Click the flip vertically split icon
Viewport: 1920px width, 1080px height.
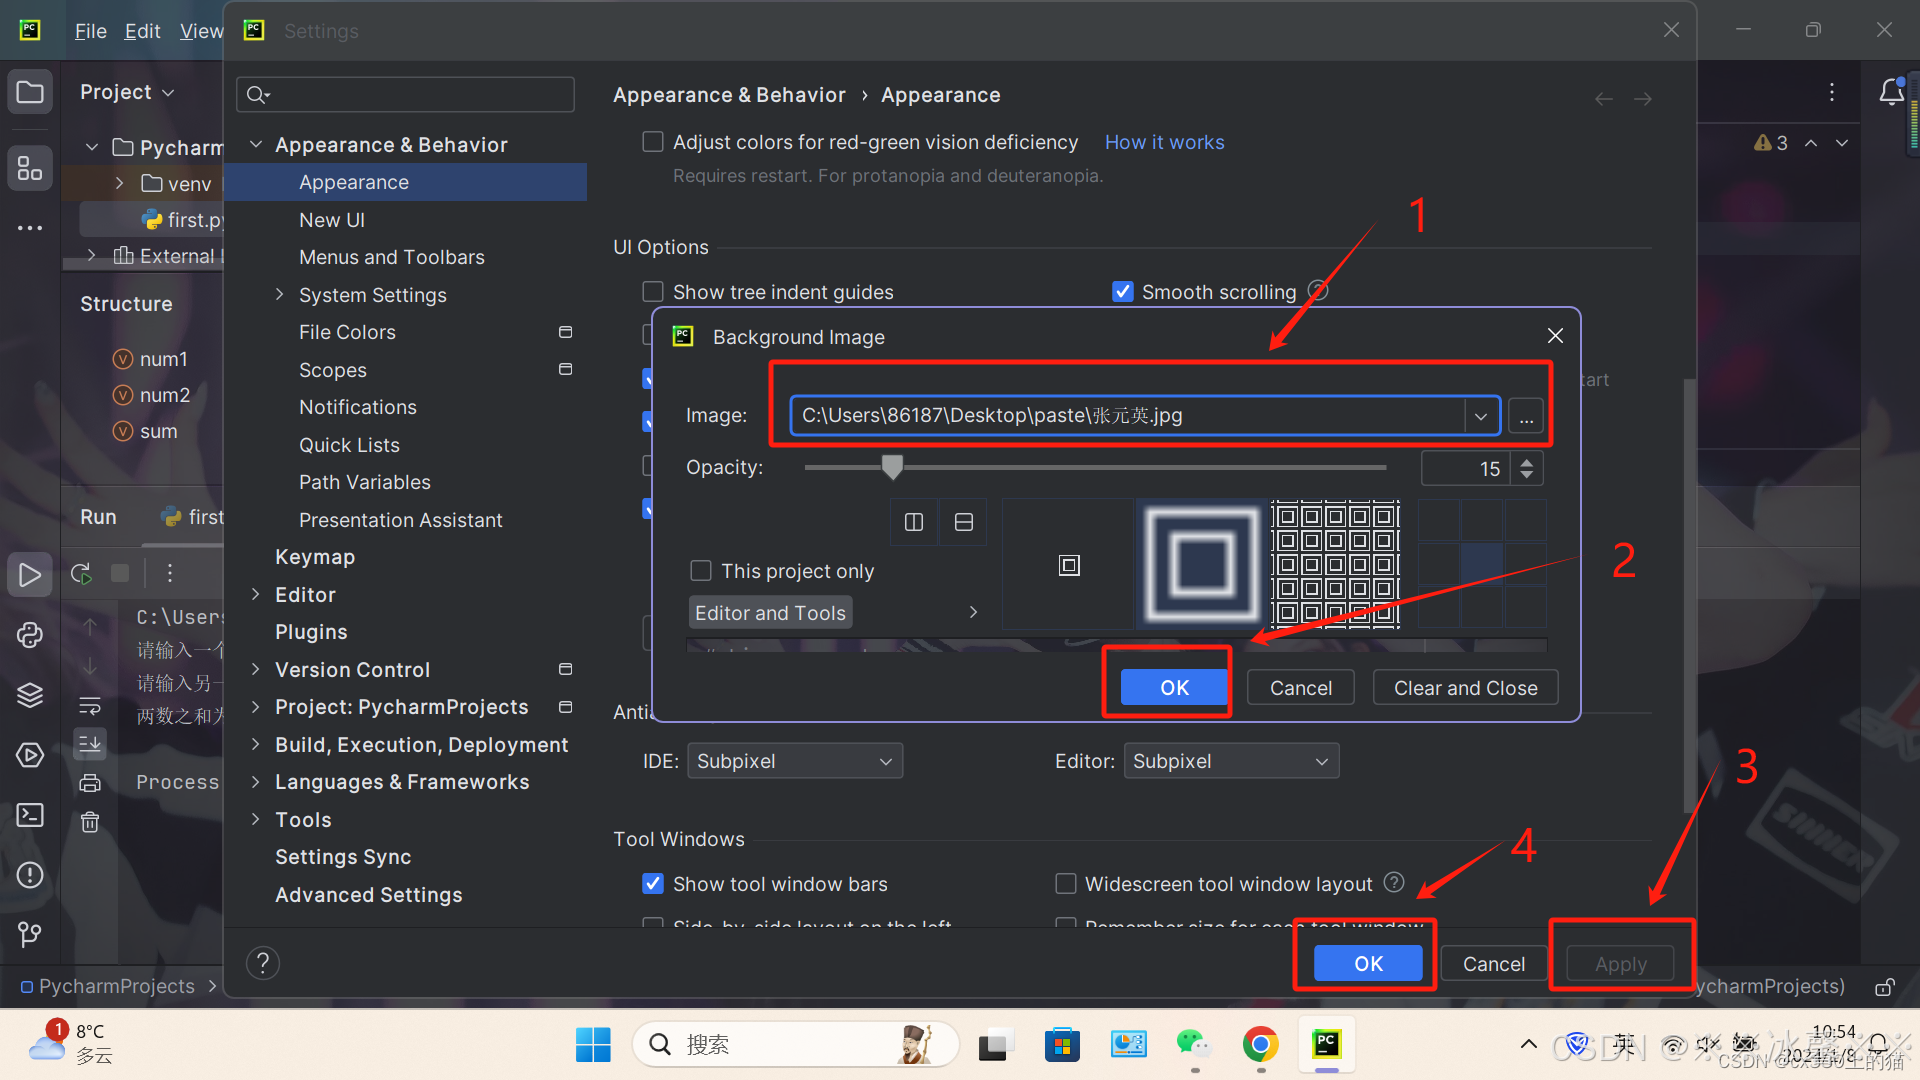(963, 522)
